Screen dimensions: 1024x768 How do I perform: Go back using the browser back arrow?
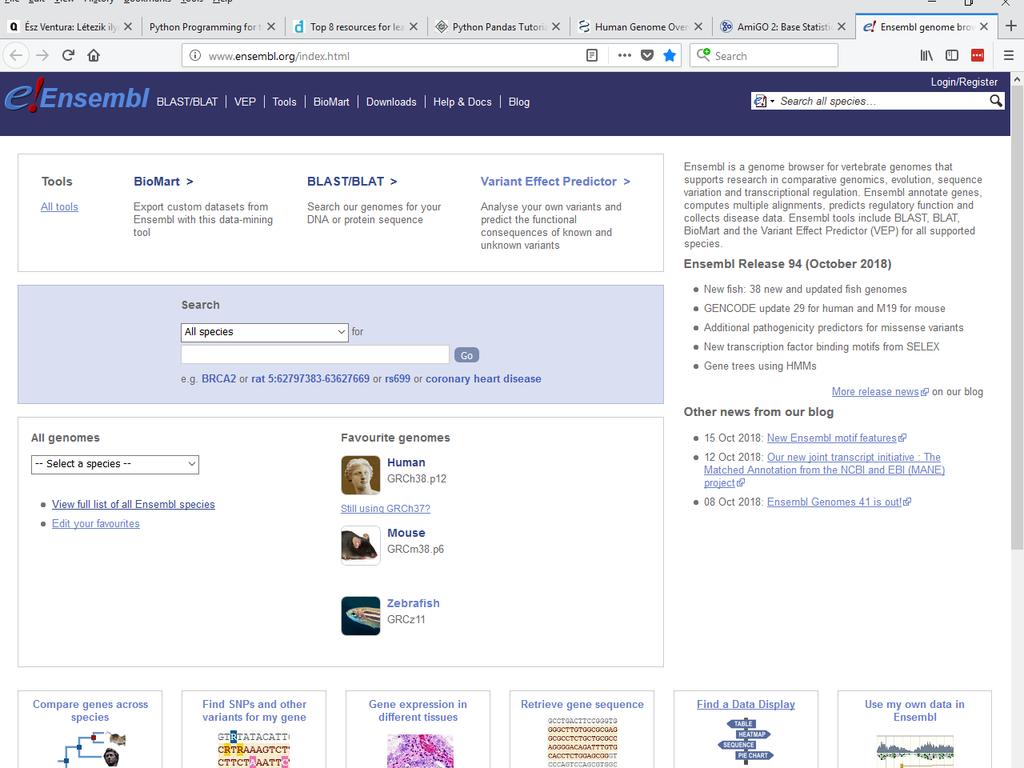point(16,56)
